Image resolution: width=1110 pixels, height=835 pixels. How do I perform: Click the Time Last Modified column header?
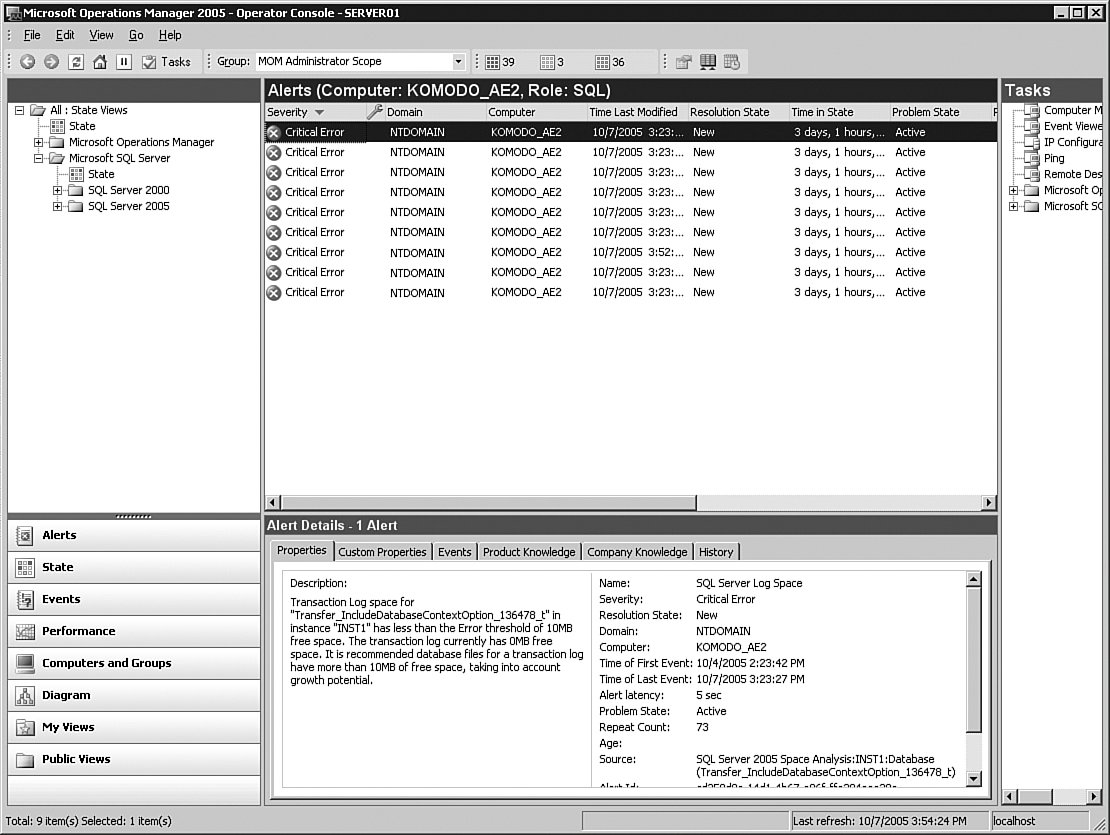pos(633,112)
